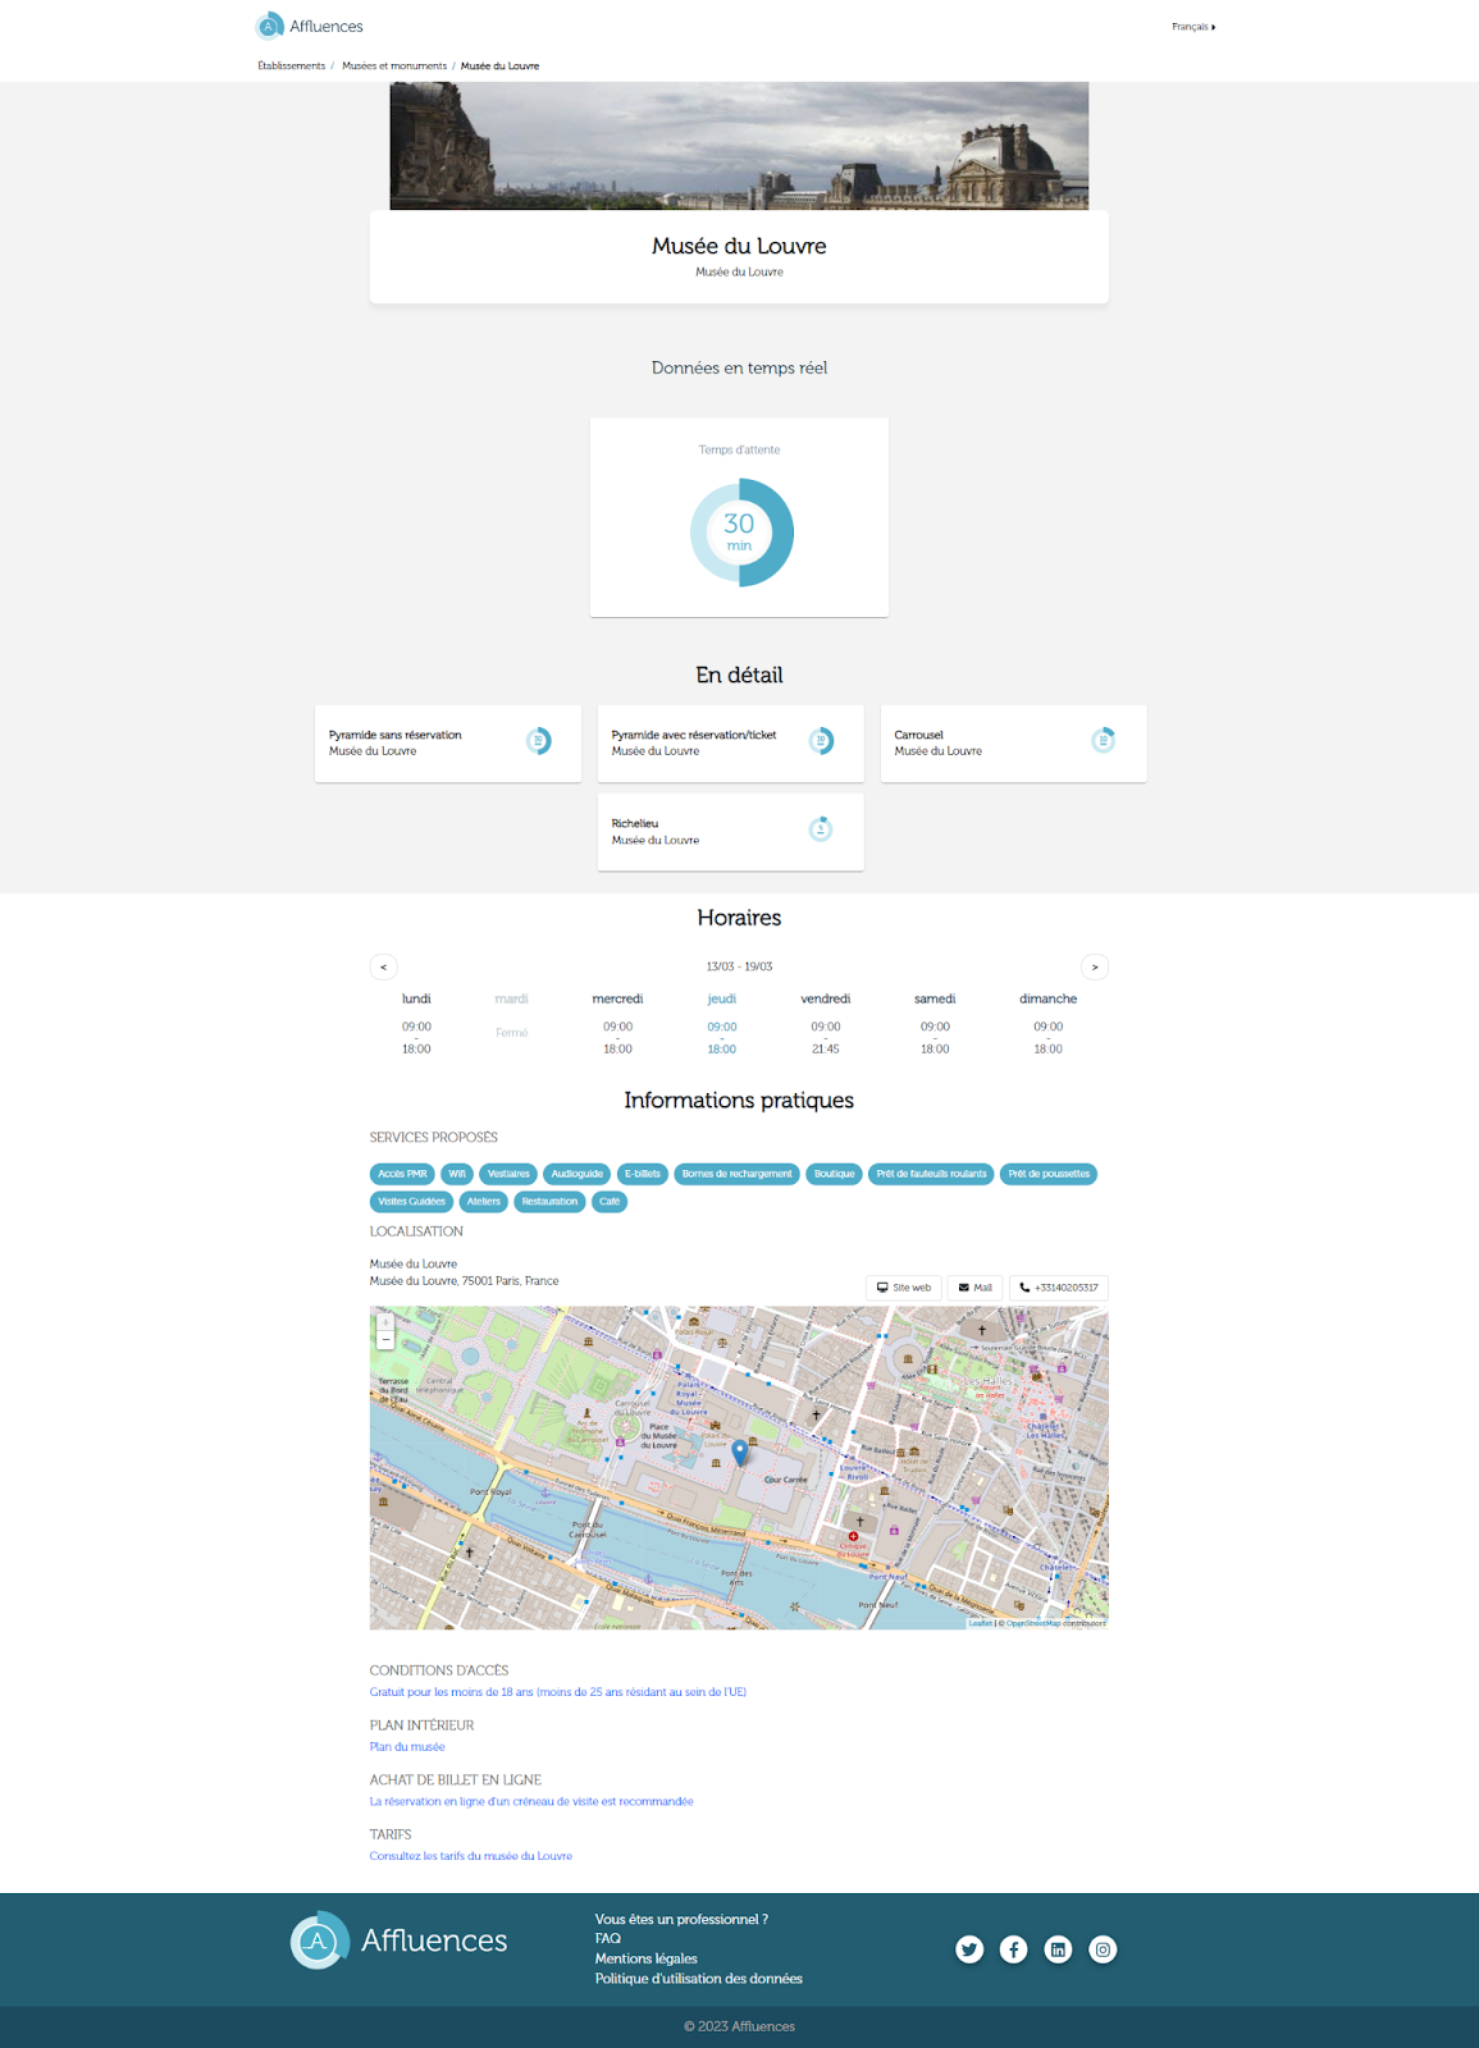1479x2048 pixels.
Task: Click the Vestiaires service tag
Action: point(508,1174)
